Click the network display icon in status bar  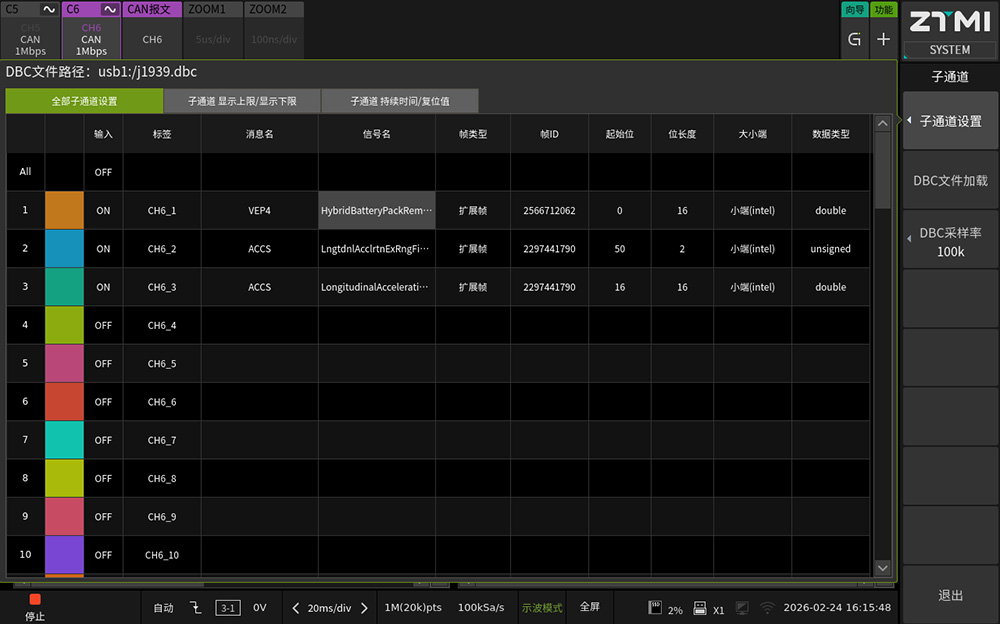tap(742, 608)
